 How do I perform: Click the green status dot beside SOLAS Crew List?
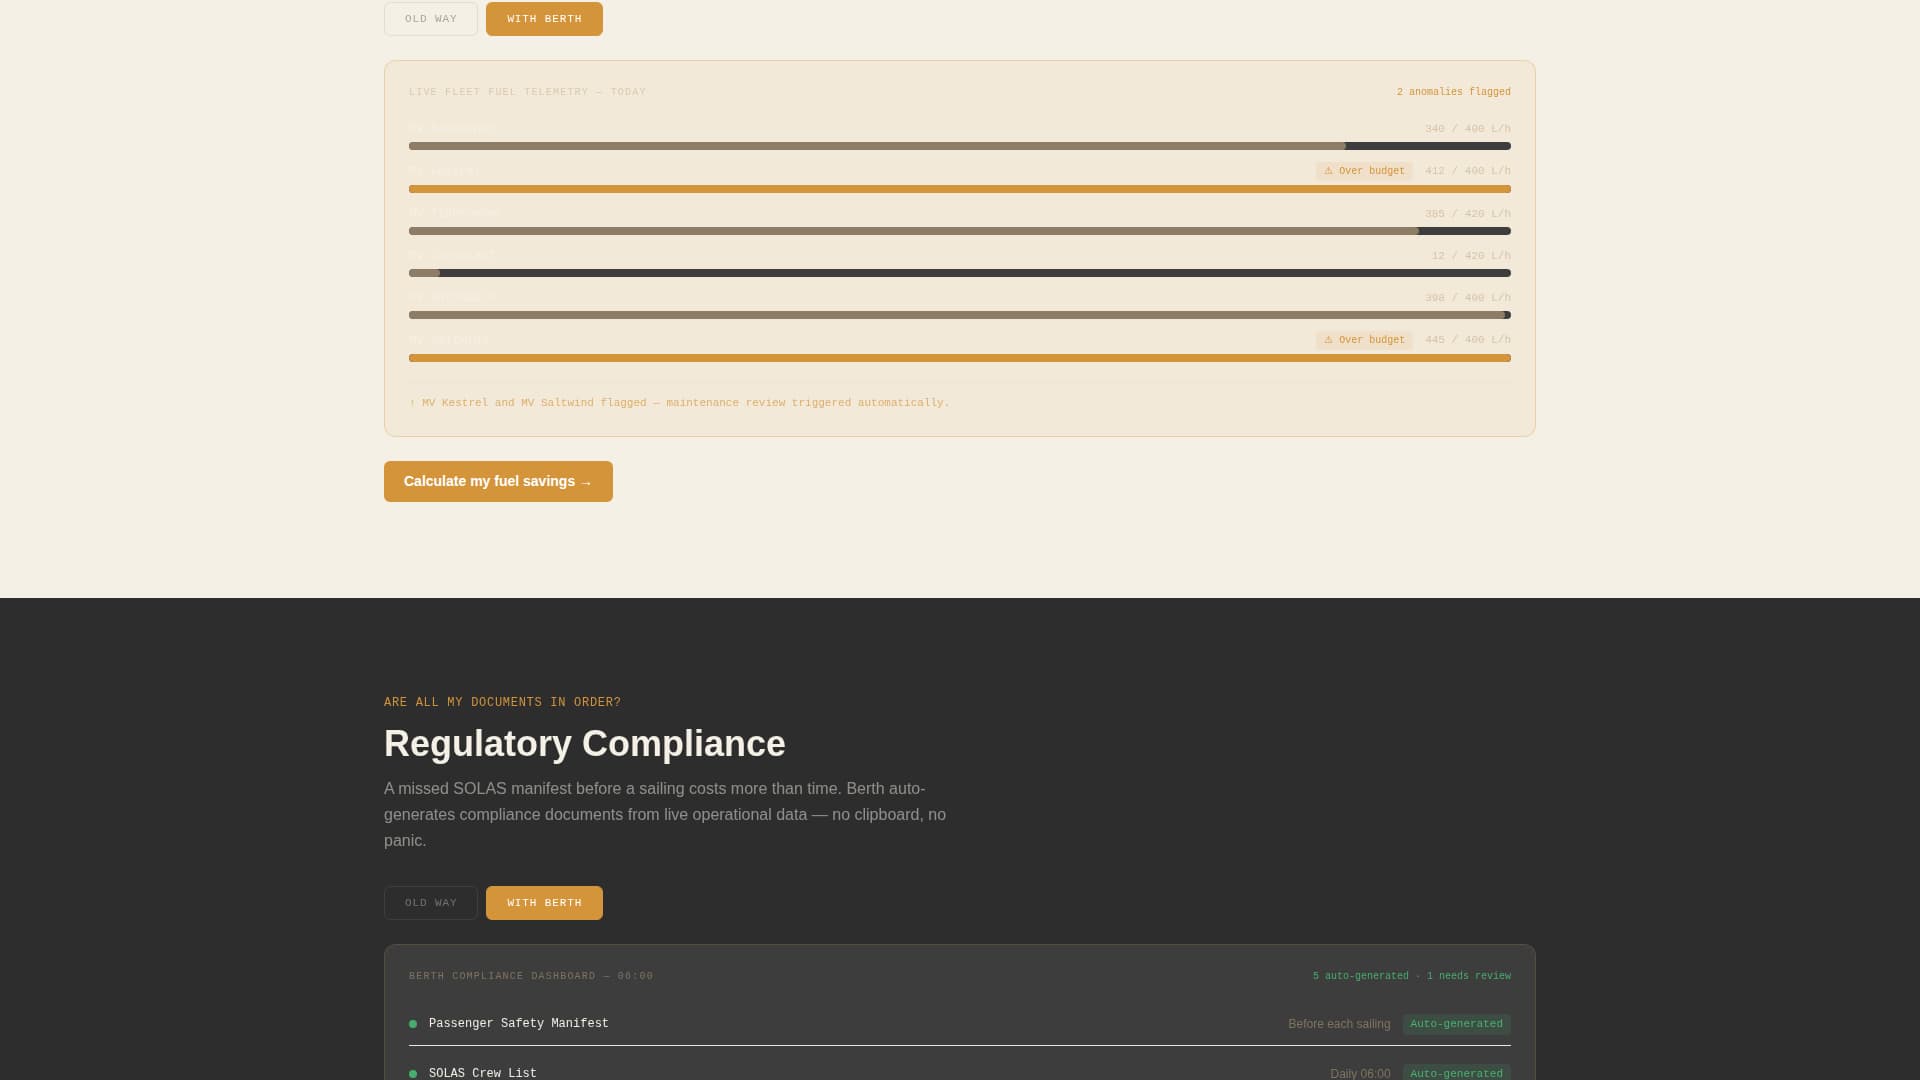tap(413, 1073)
